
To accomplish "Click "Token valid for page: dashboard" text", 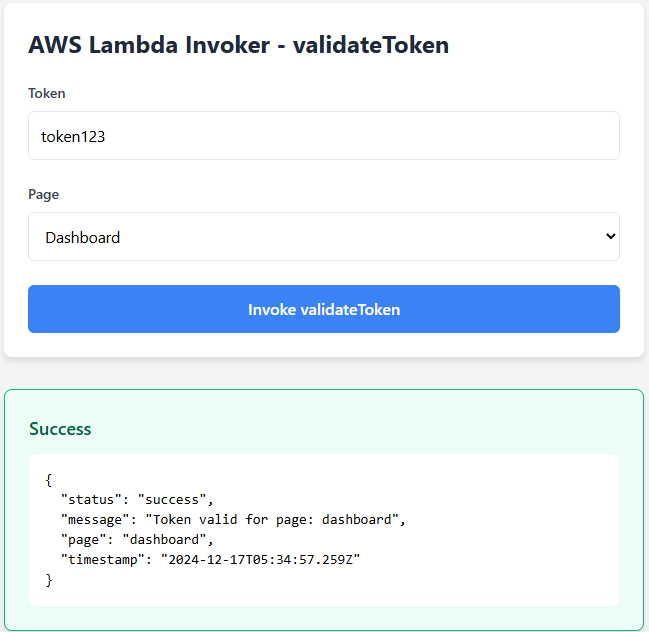I will [x=275, y=519].
